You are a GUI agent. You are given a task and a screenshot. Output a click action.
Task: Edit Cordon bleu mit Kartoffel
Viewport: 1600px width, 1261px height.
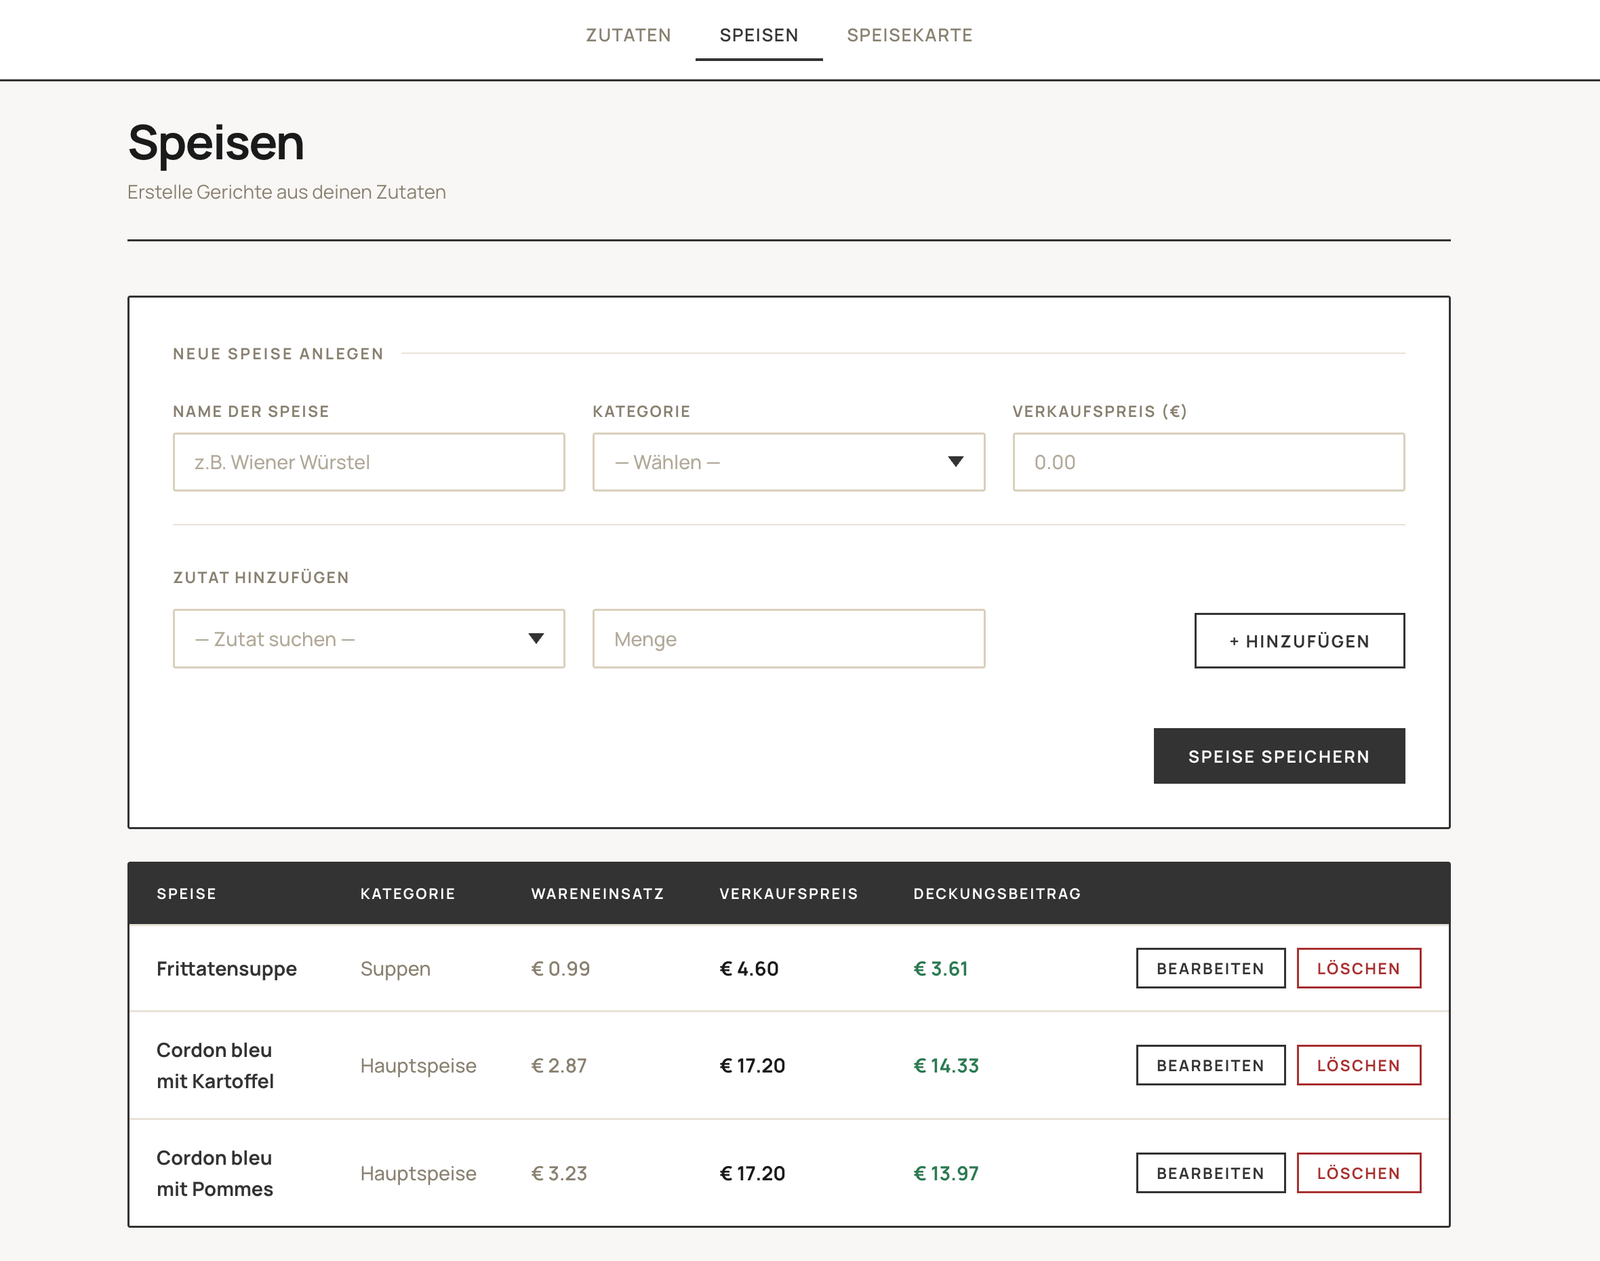coord(1211,1065)
